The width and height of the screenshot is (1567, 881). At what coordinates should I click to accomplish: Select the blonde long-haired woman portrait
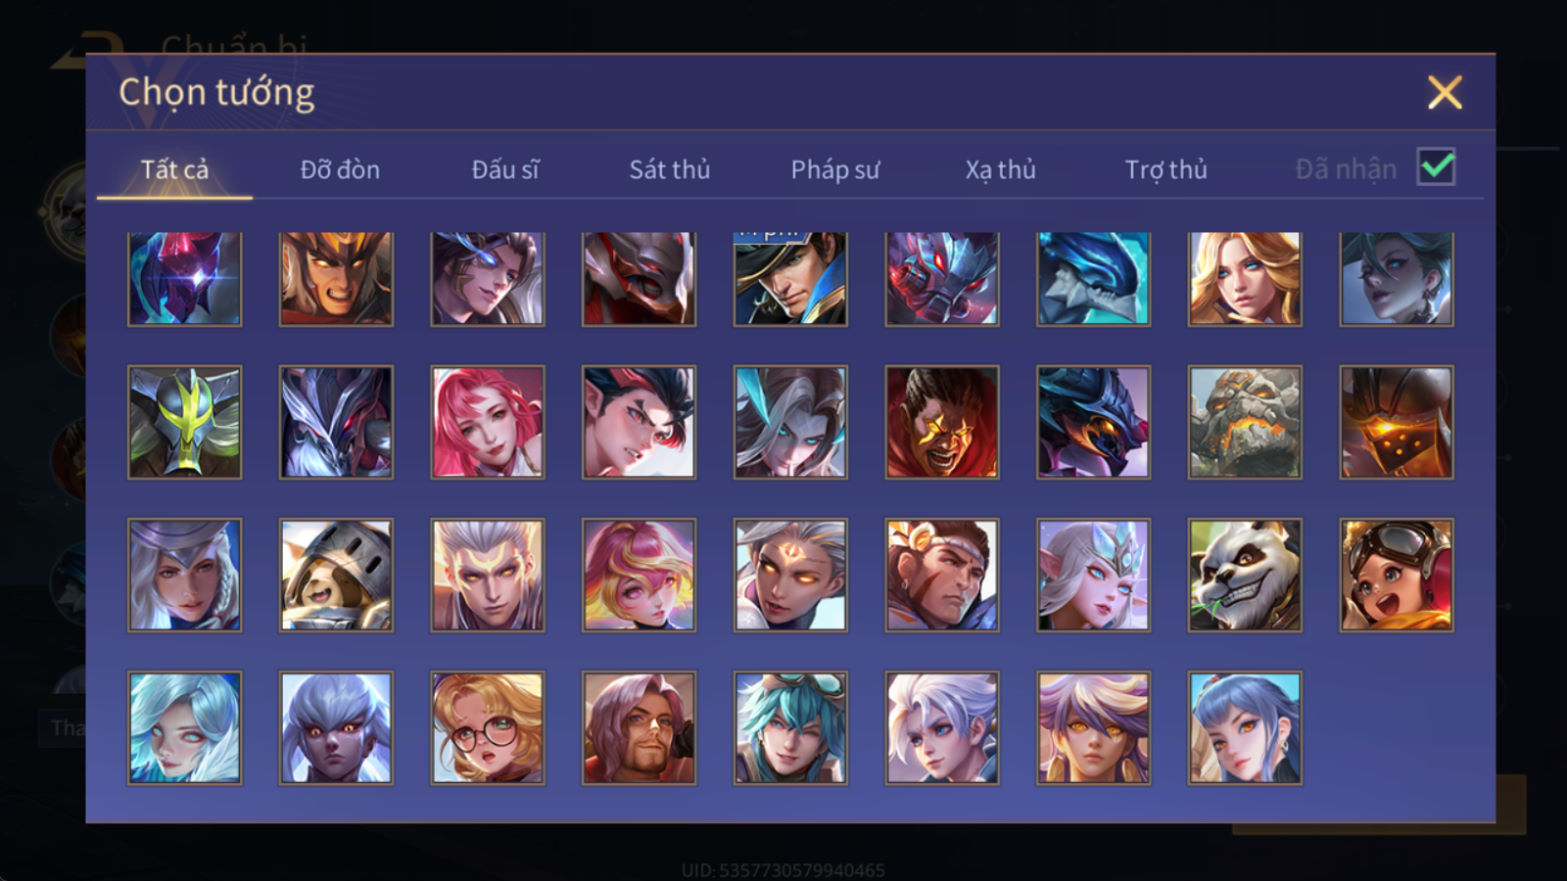click(1245, 279)
